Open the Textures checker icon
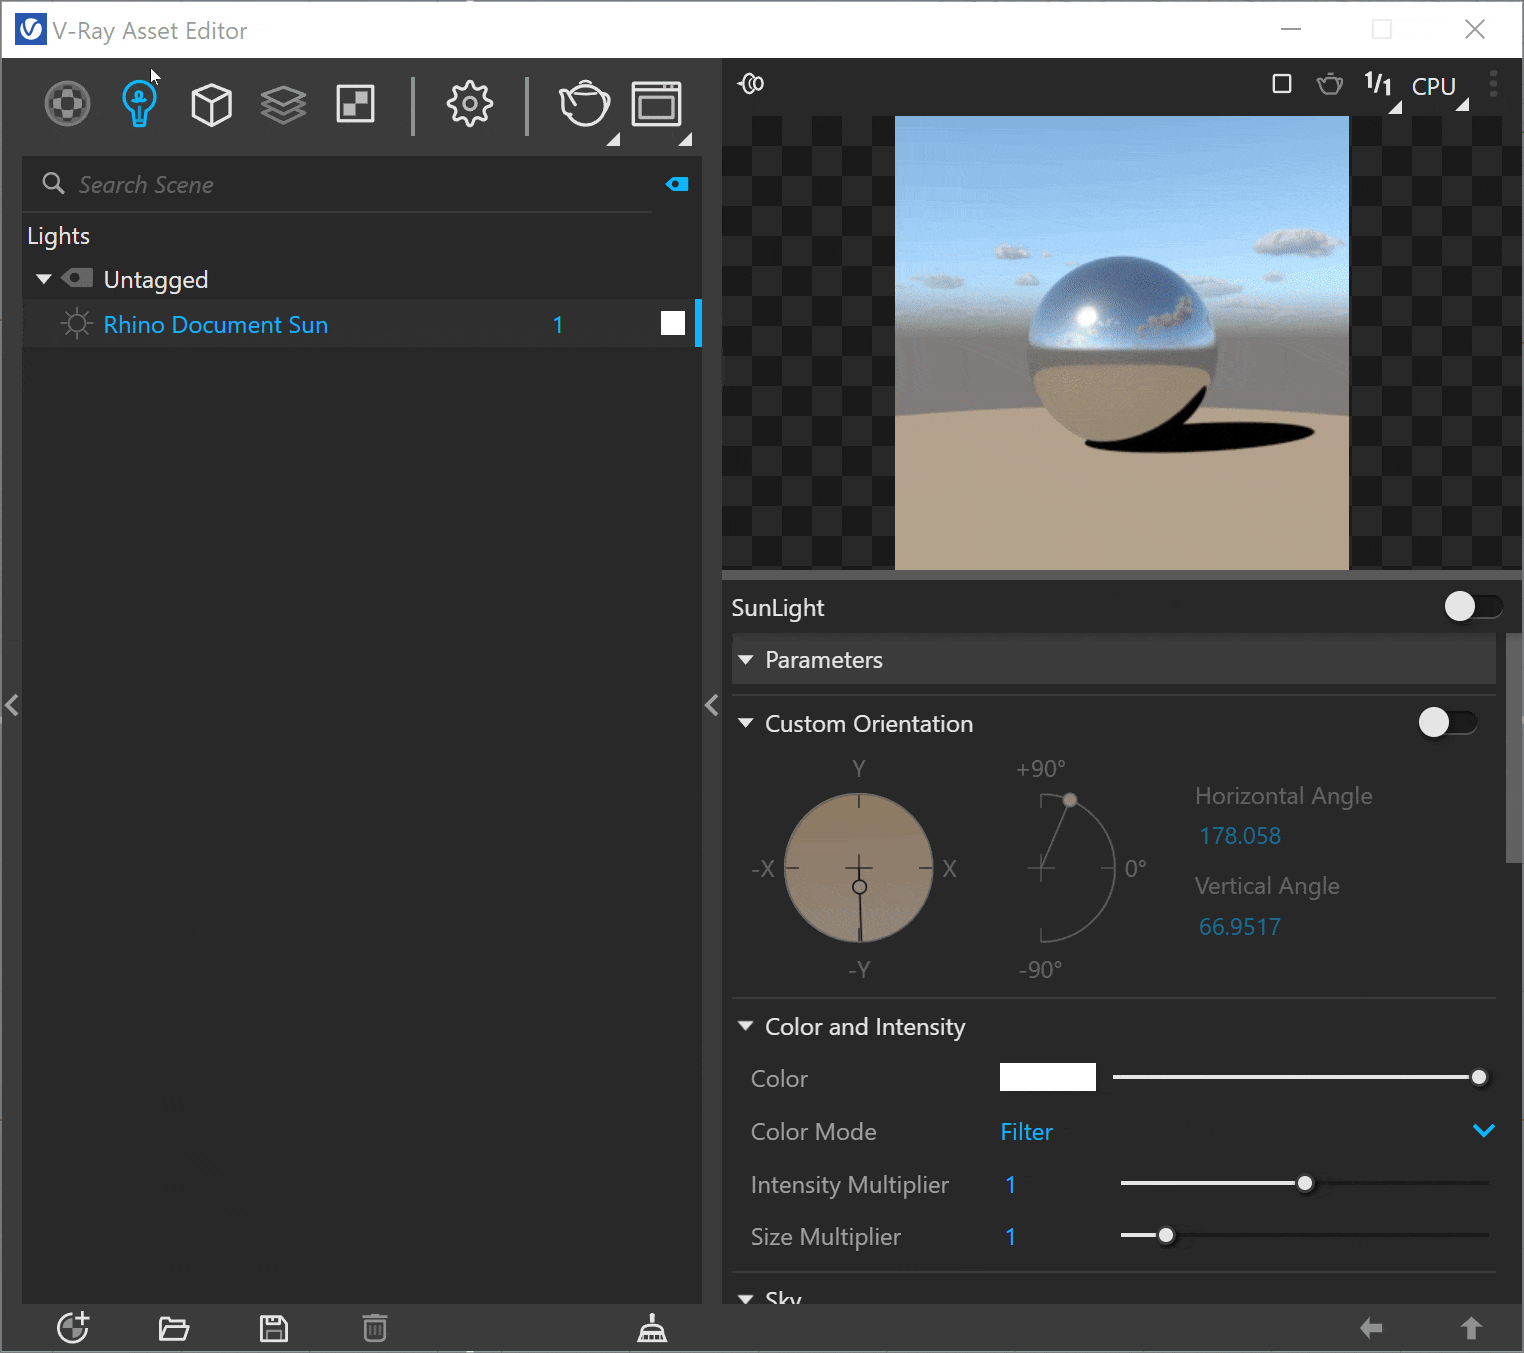Screen dimensions: 1524x1353 (355, 104)
